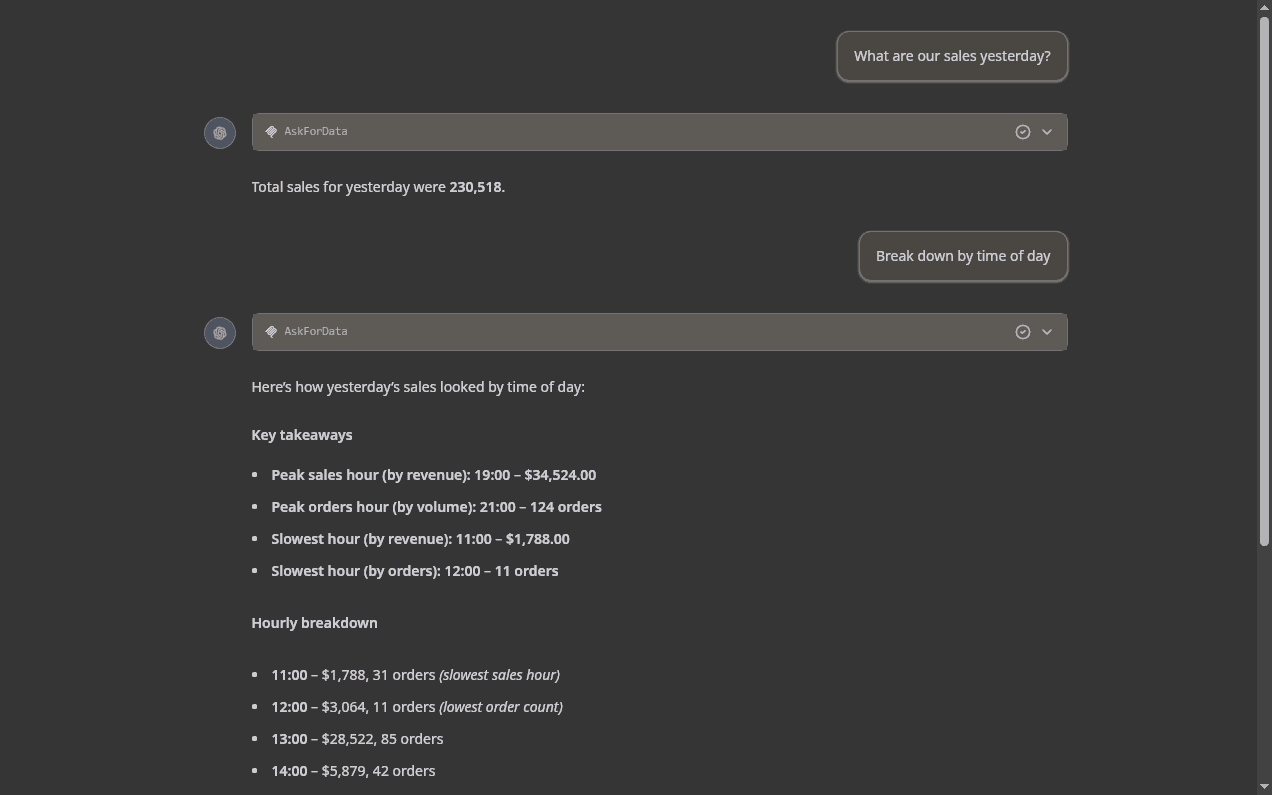Click the success checkmark on the second AskForData call
The width and height of the screenshot is (1272, 795).
coord(1022,331)
